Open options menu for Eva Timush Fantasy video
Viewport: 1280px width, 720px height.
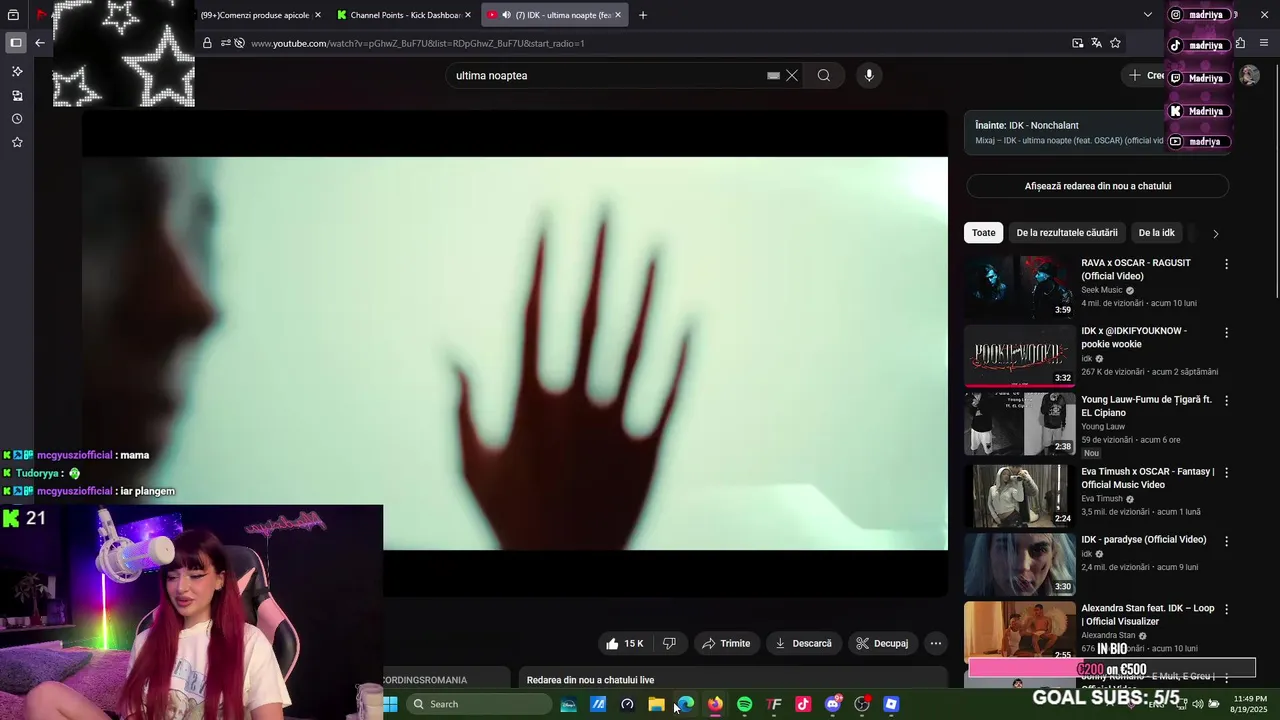[x=1226, y=472]
